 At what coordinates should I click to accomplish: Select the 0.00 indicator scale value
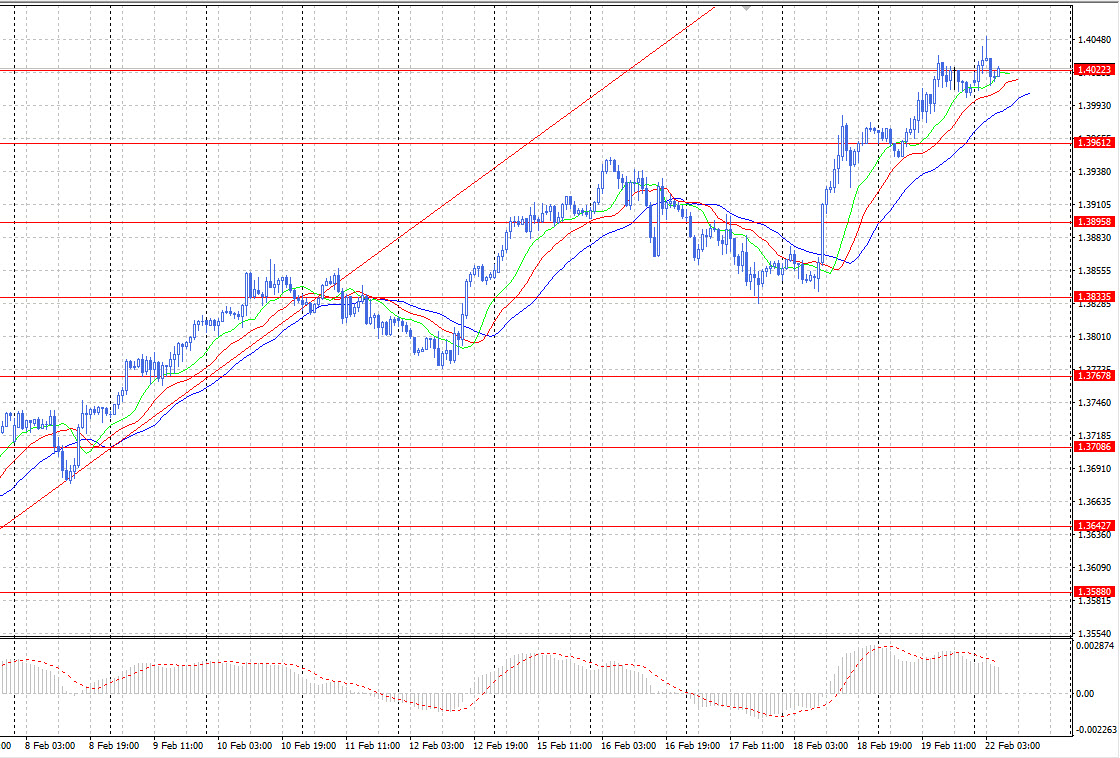1084,694
